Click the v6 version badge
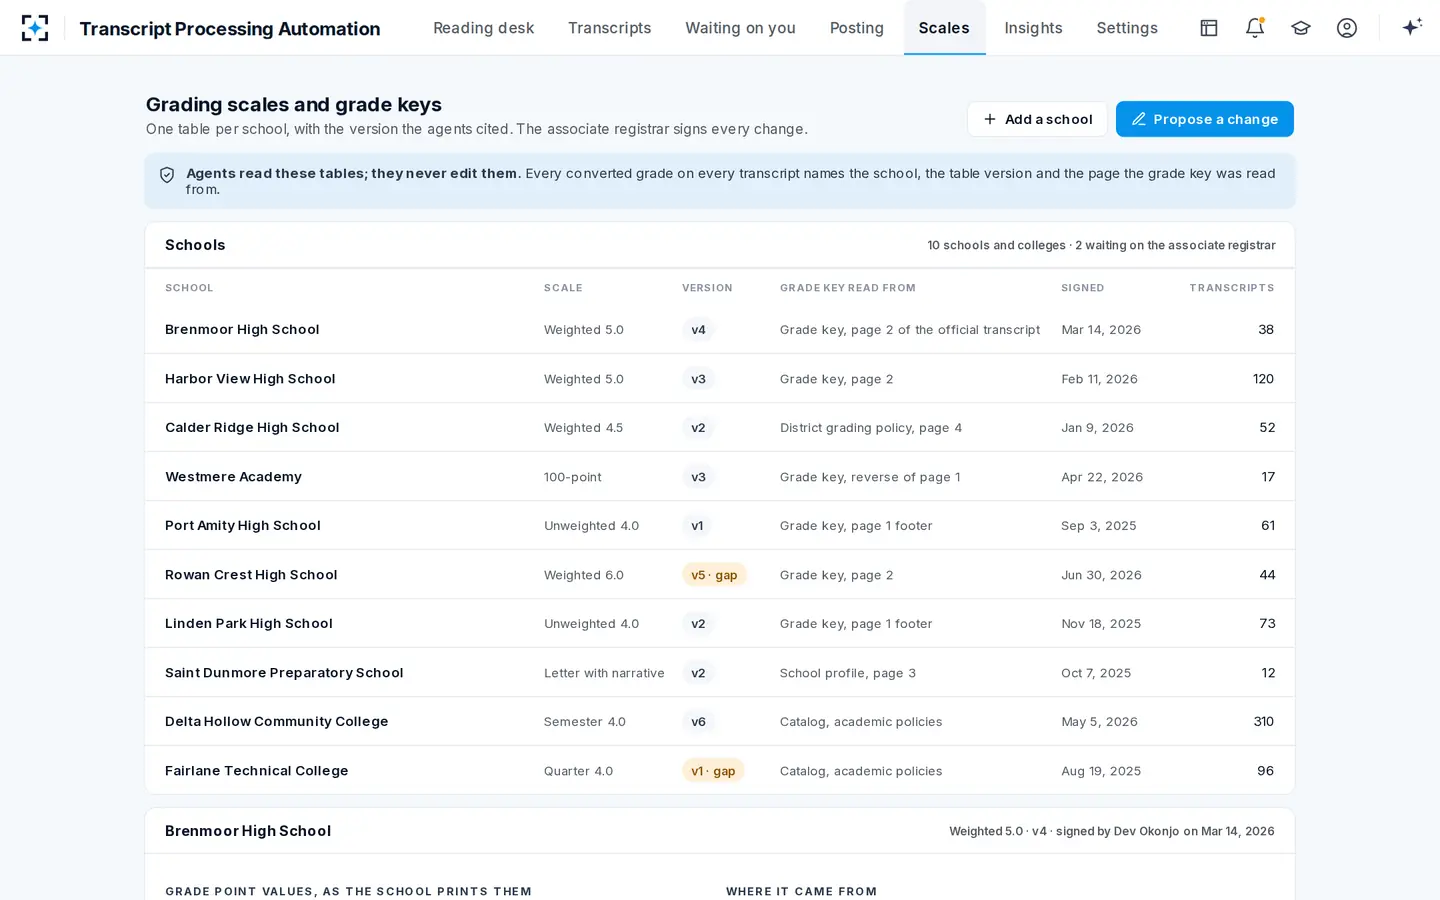The height and width of the screenshot is (900, 1440). pos(698,722)
